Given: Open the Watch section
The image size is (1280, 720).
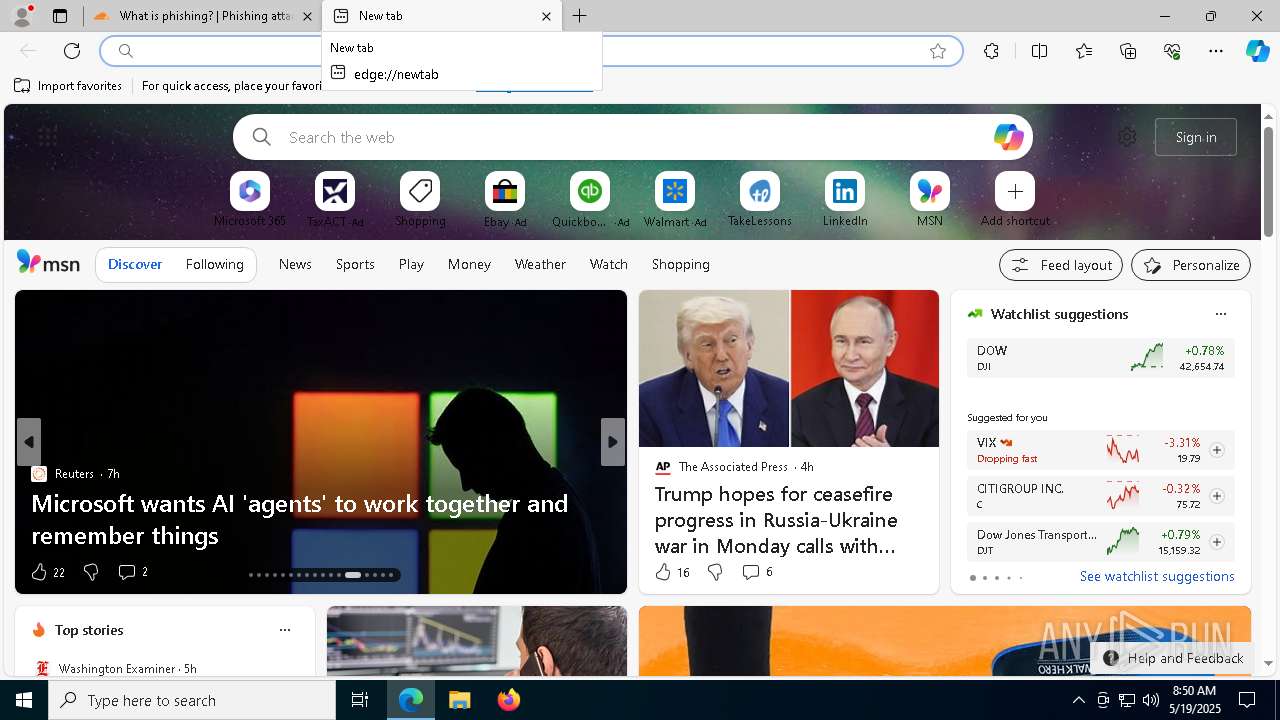Looking at the screenshot, I should tap(609, 264).
